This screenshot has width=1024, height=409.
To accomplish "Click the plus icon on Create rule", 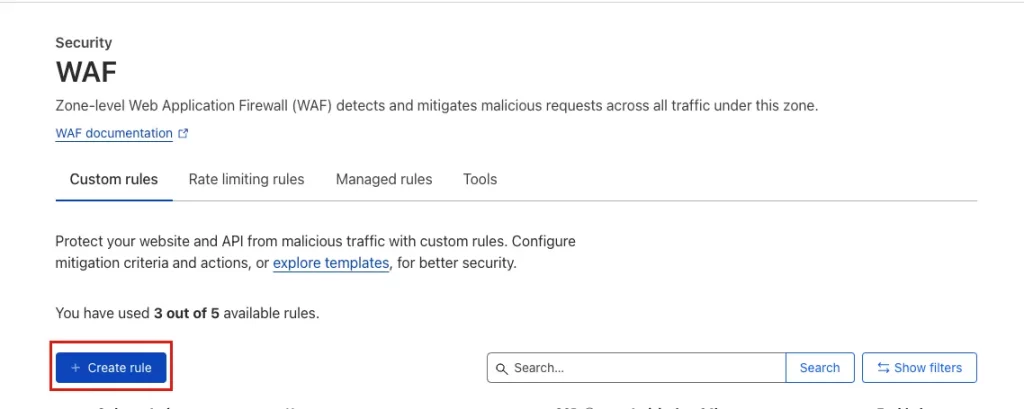I will pos(76,368).
